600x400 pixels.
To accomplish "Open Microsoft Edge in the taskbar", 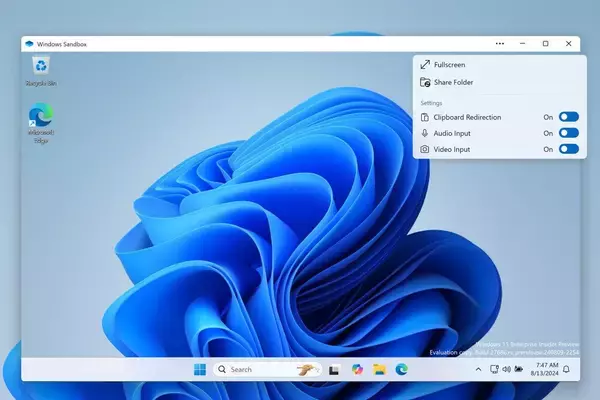I will (401, 369).
